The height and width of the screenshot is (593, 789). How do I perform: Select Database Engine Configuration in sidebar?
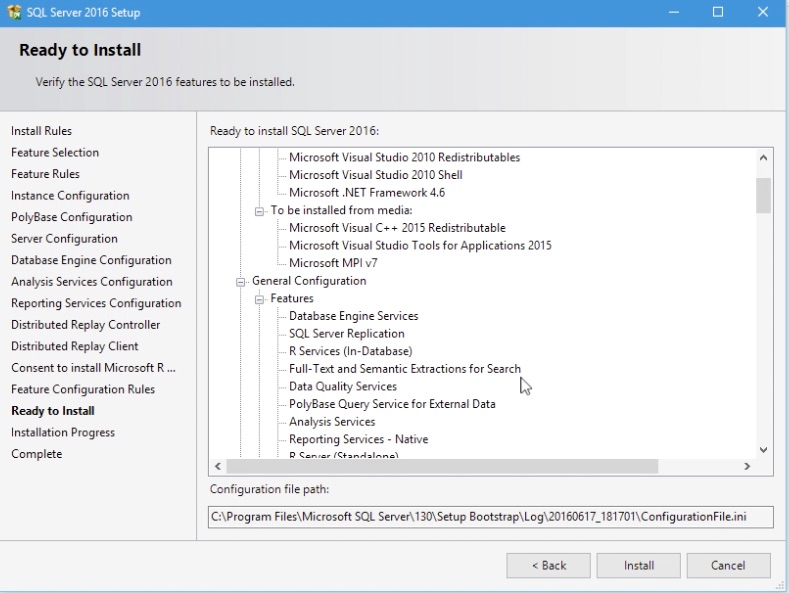click(91, 260)
